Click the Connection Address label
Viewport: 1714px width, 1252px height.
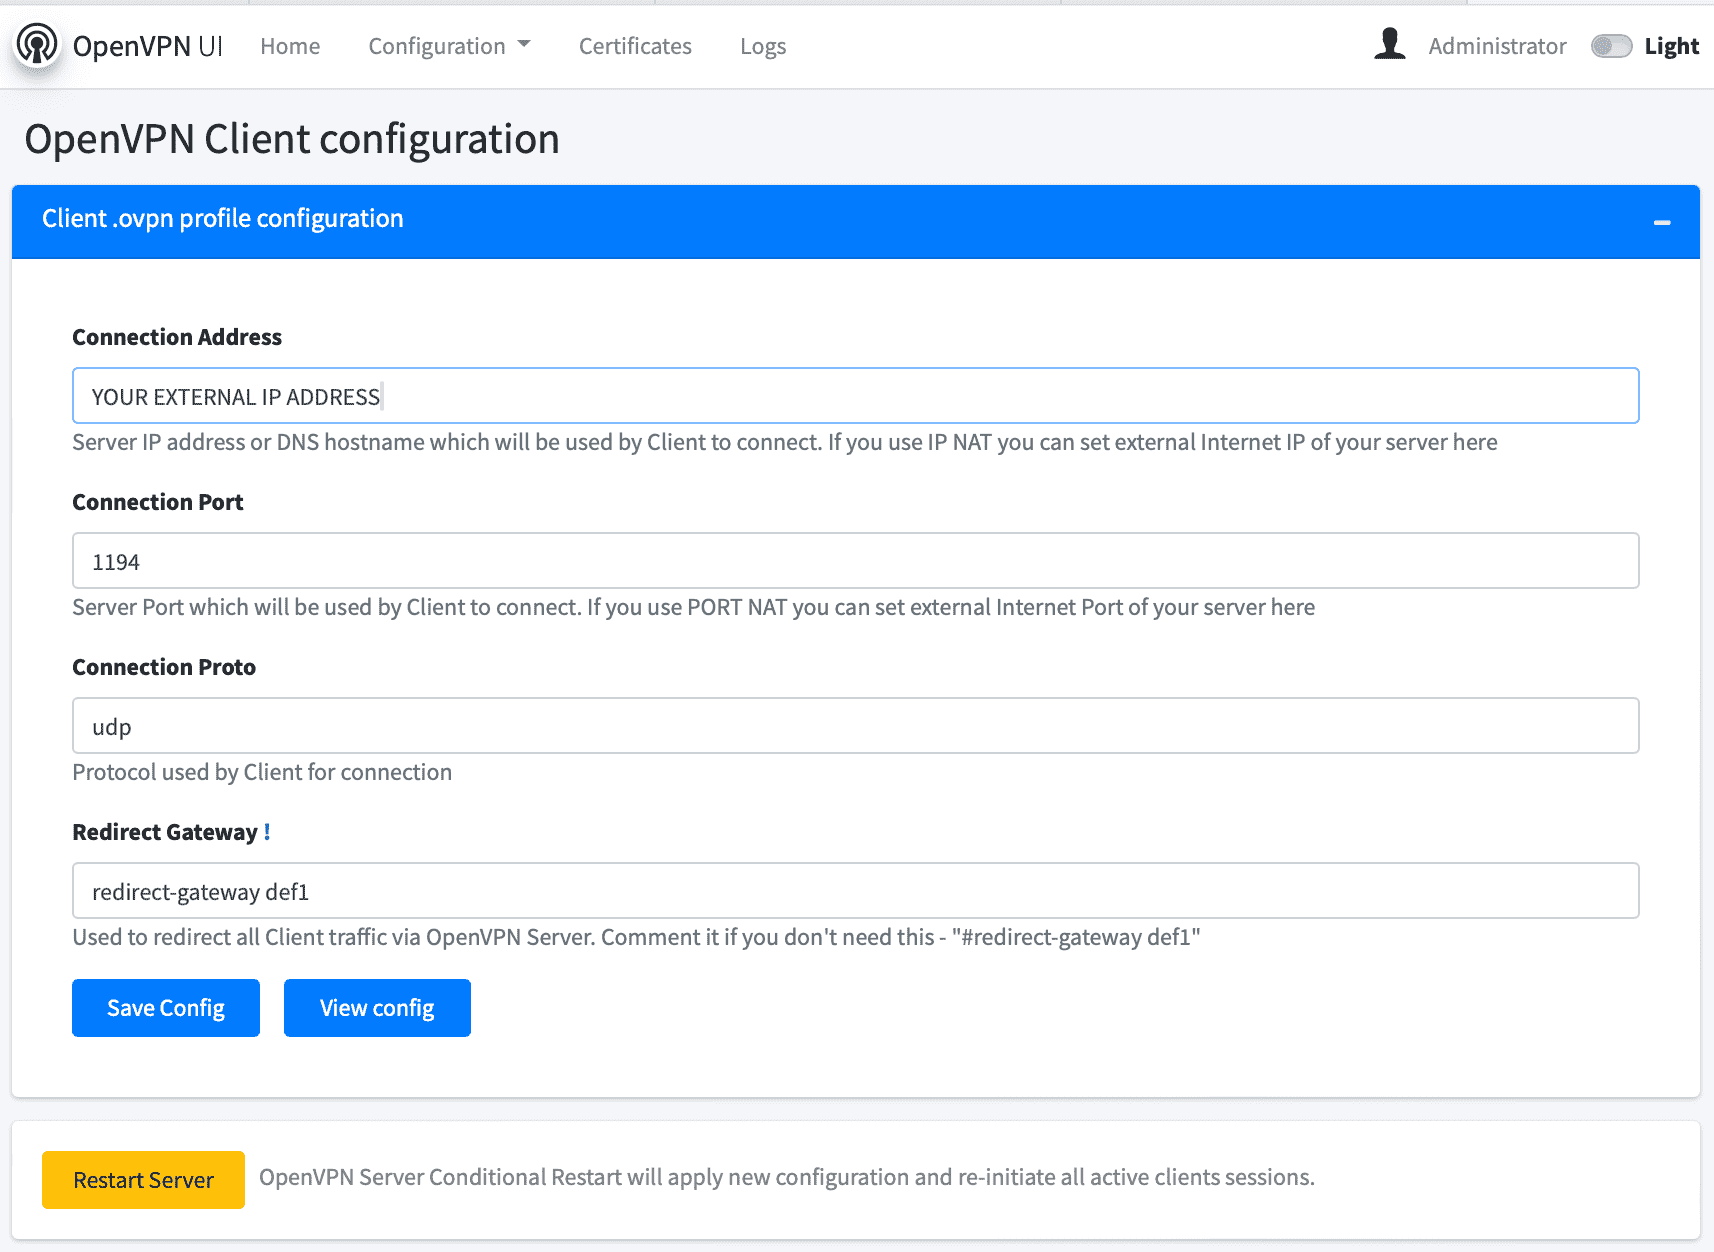177,337
